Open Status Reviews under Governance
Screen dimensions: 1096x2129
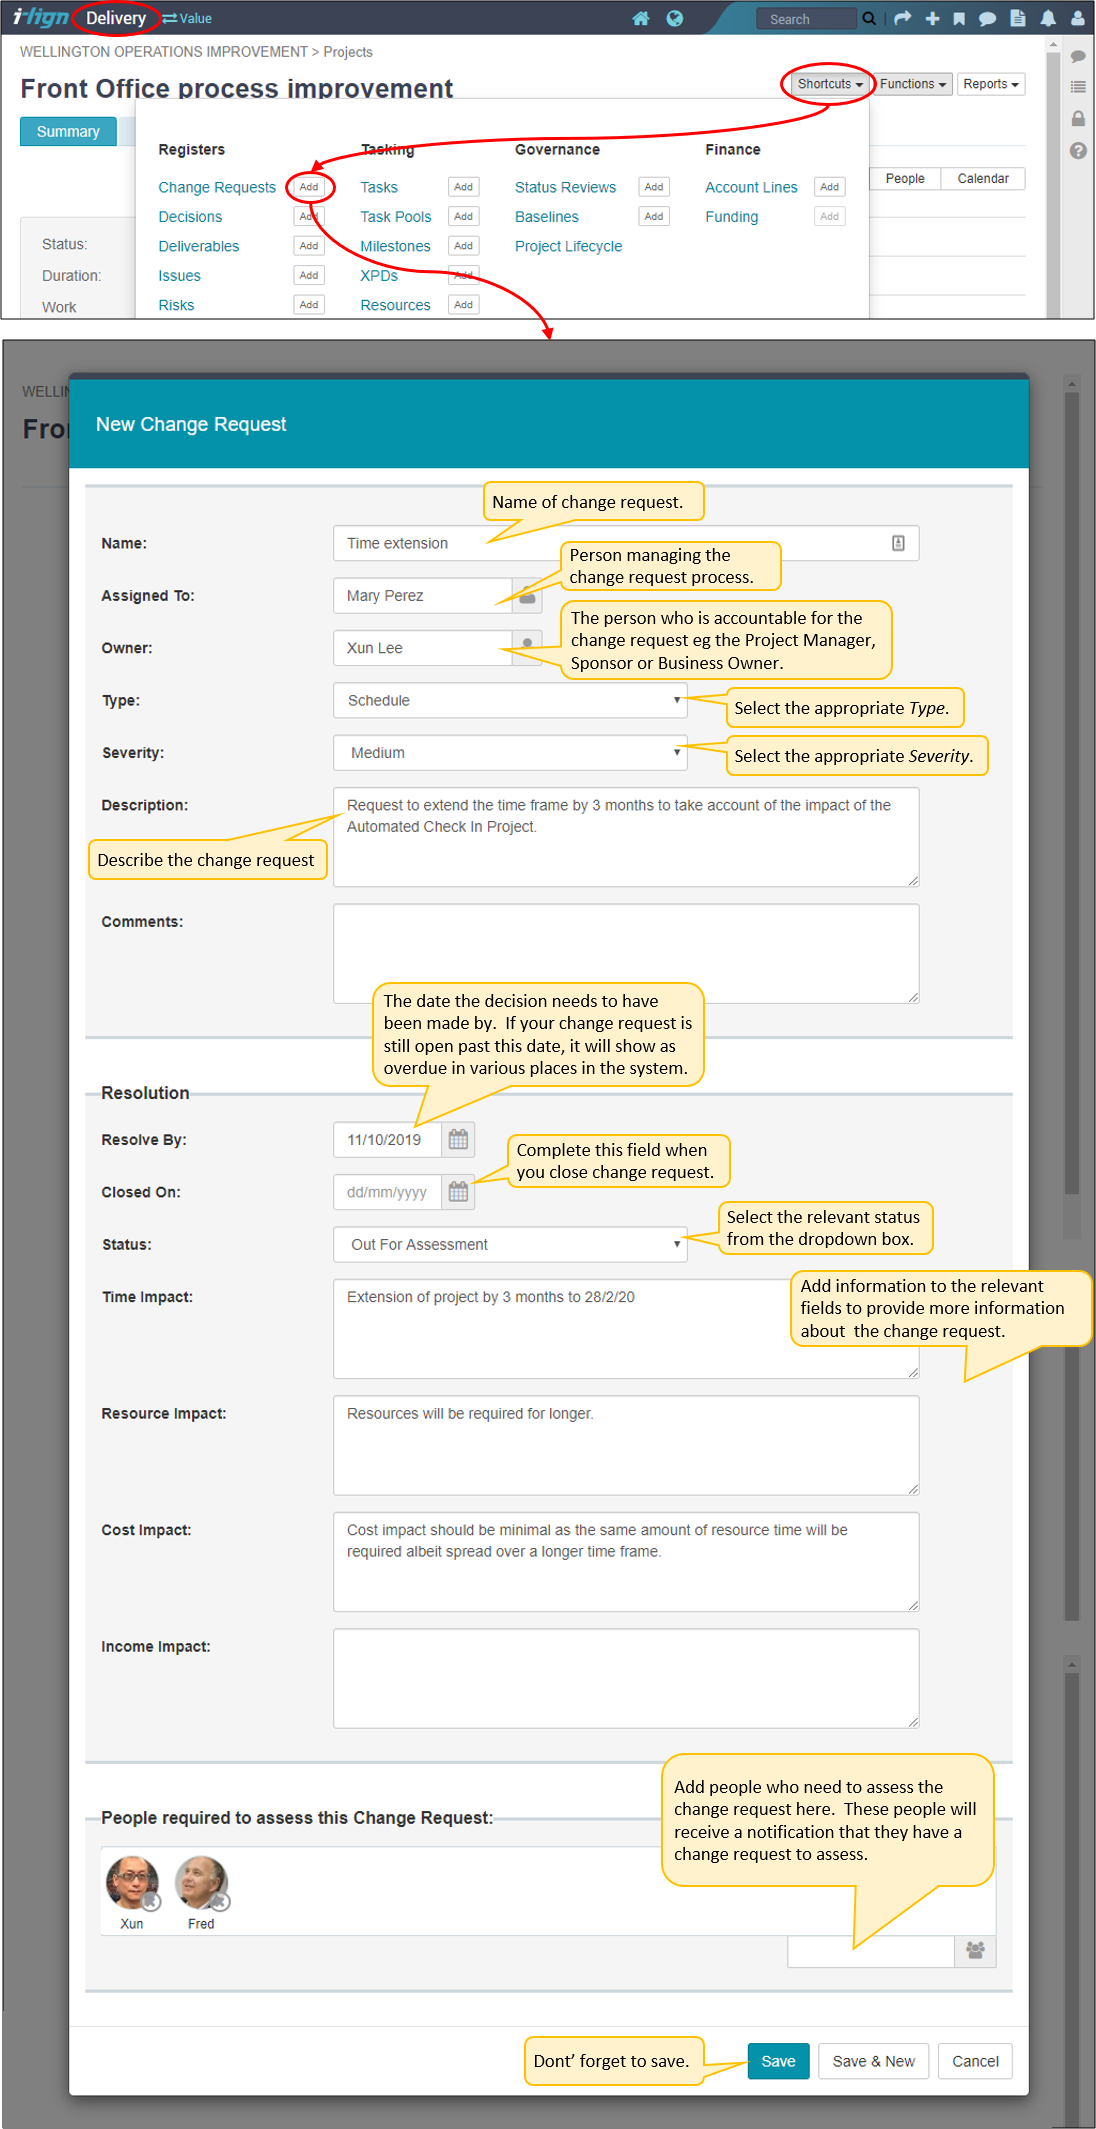(x=566, y=187)
